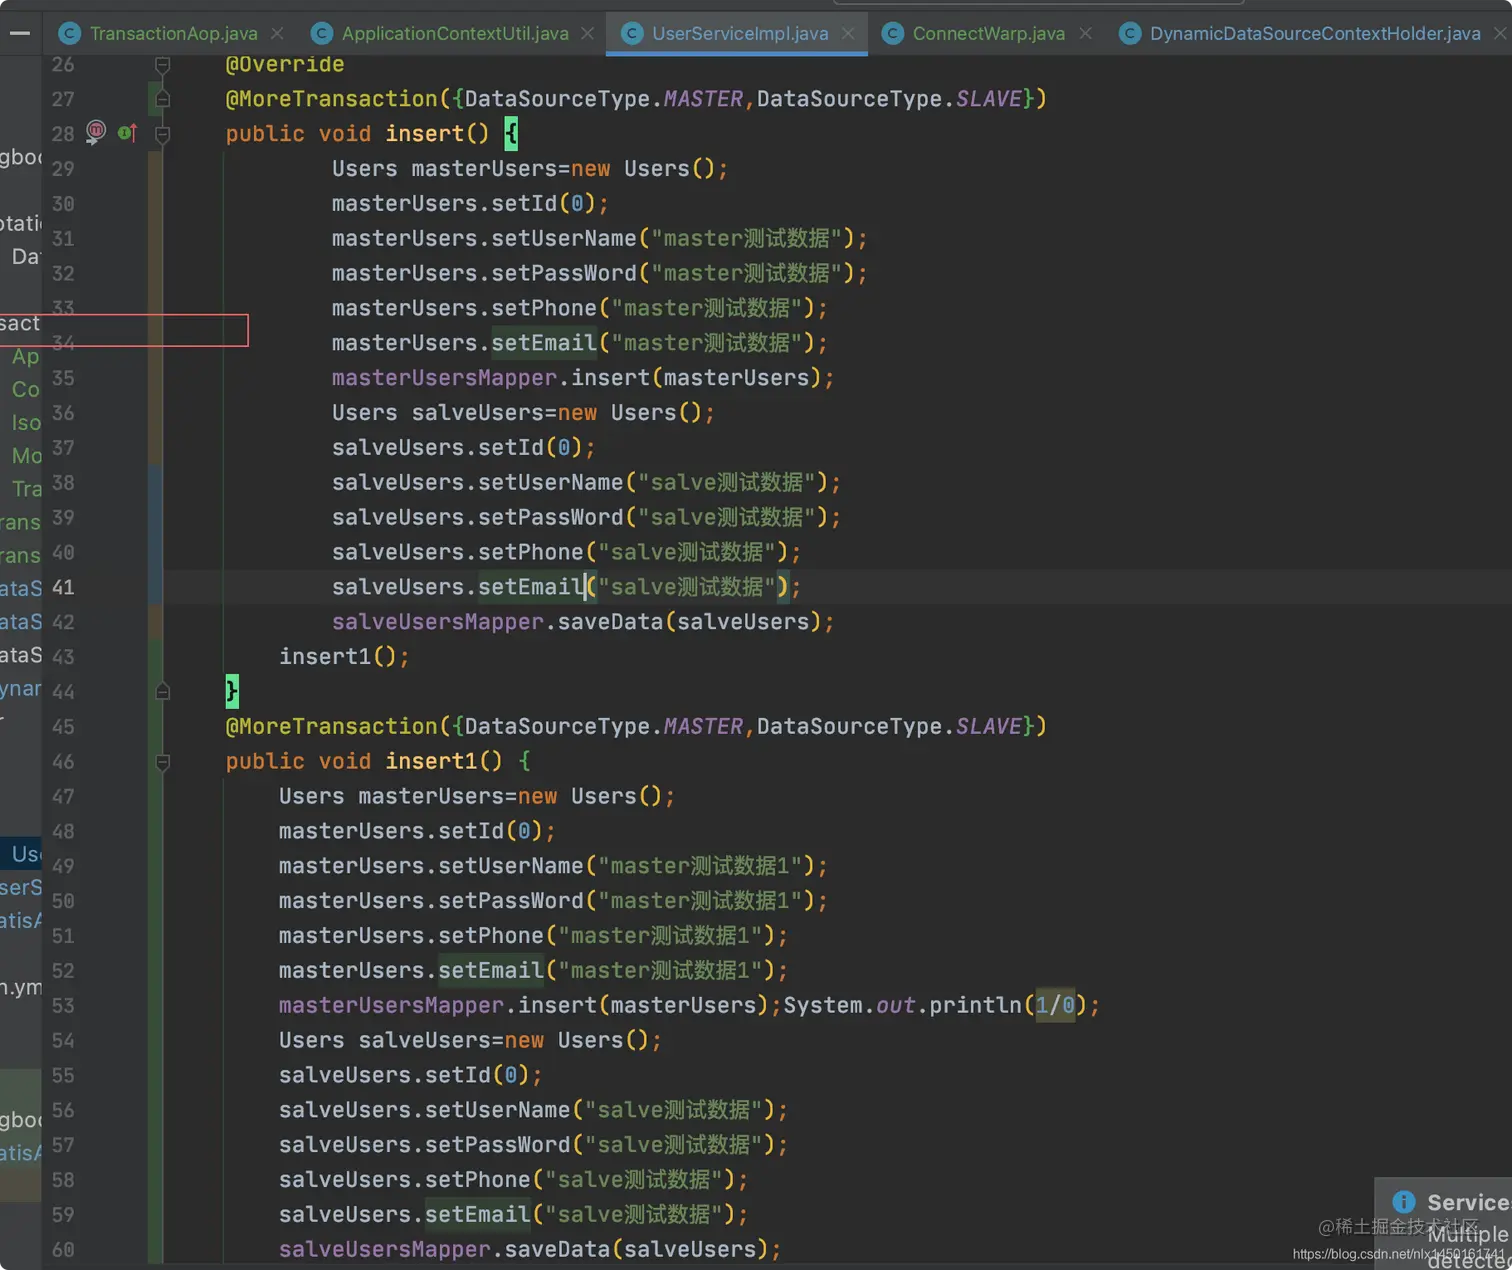The image size is (1512, 1270).
Task: Click the fold end marker at line 44
Action: tap(162, 691)
